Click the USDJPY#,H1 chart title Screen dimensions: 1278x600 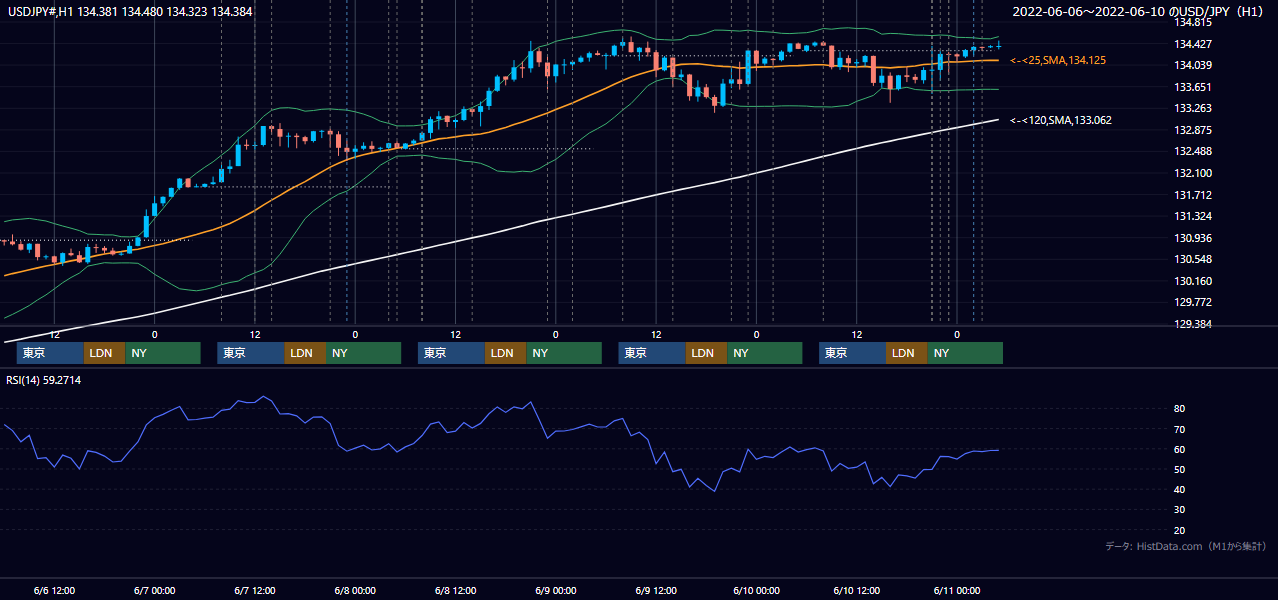pyautogui.click(x=130, y=11)
